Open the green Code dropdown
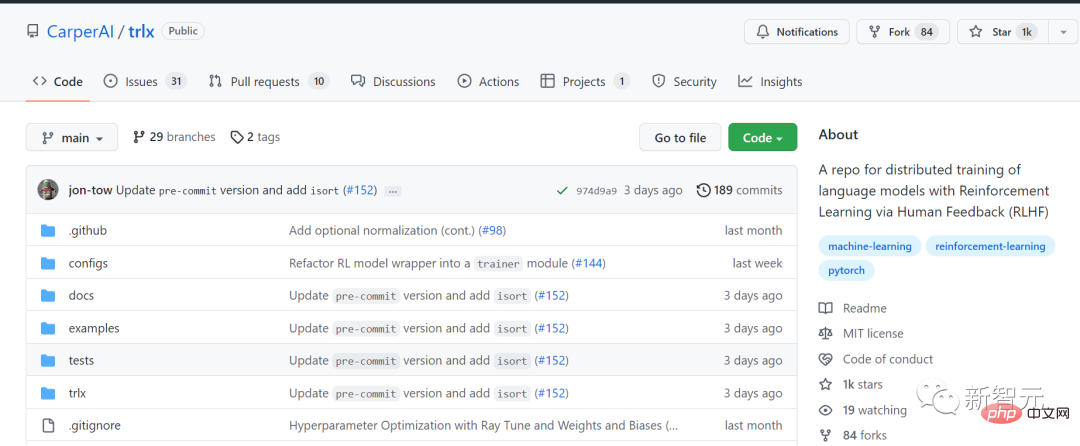Image resolution: width=1080 pixels, height=446 pixels. click(x=762, y=138)
